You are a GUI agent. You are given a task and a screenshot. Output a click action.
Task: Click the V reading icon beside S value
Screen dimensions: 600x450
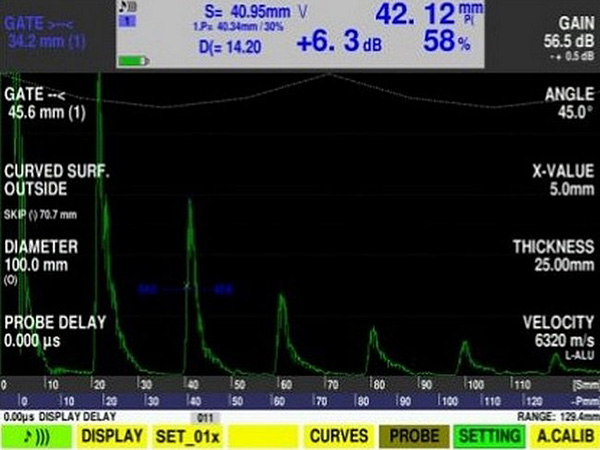coord(303,12)
